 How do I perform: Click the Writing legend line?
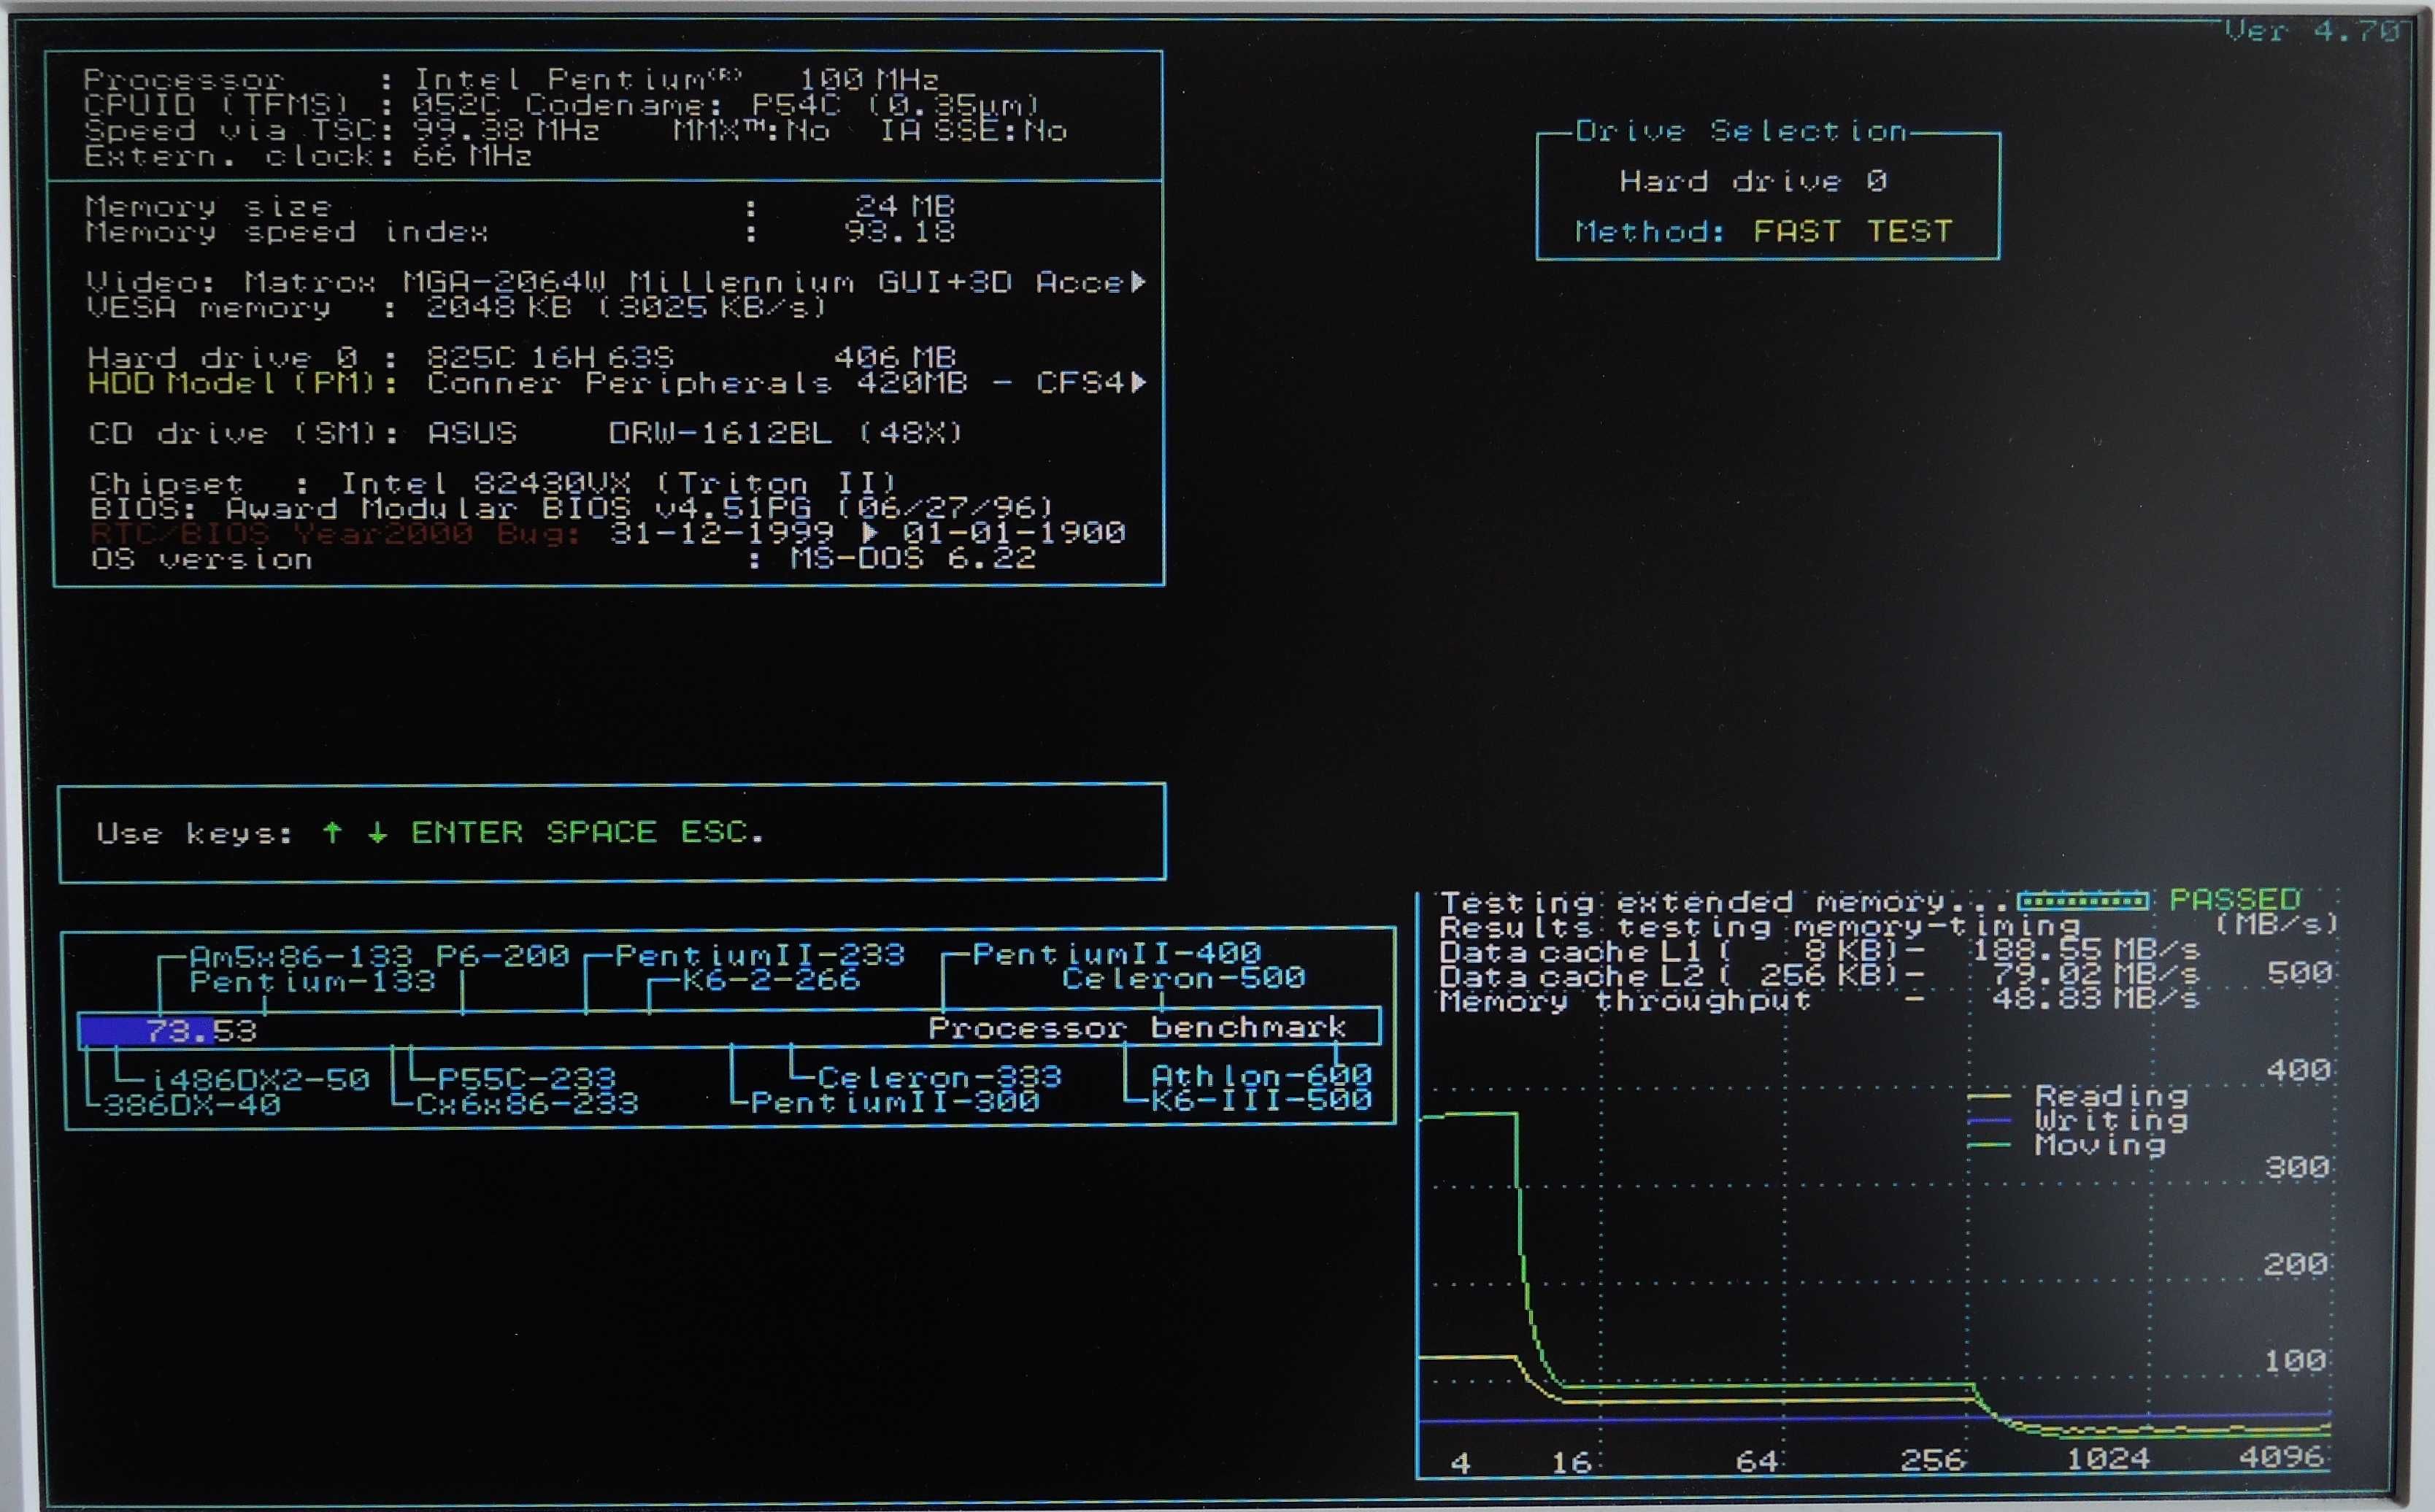[x=1988, y=1121]
